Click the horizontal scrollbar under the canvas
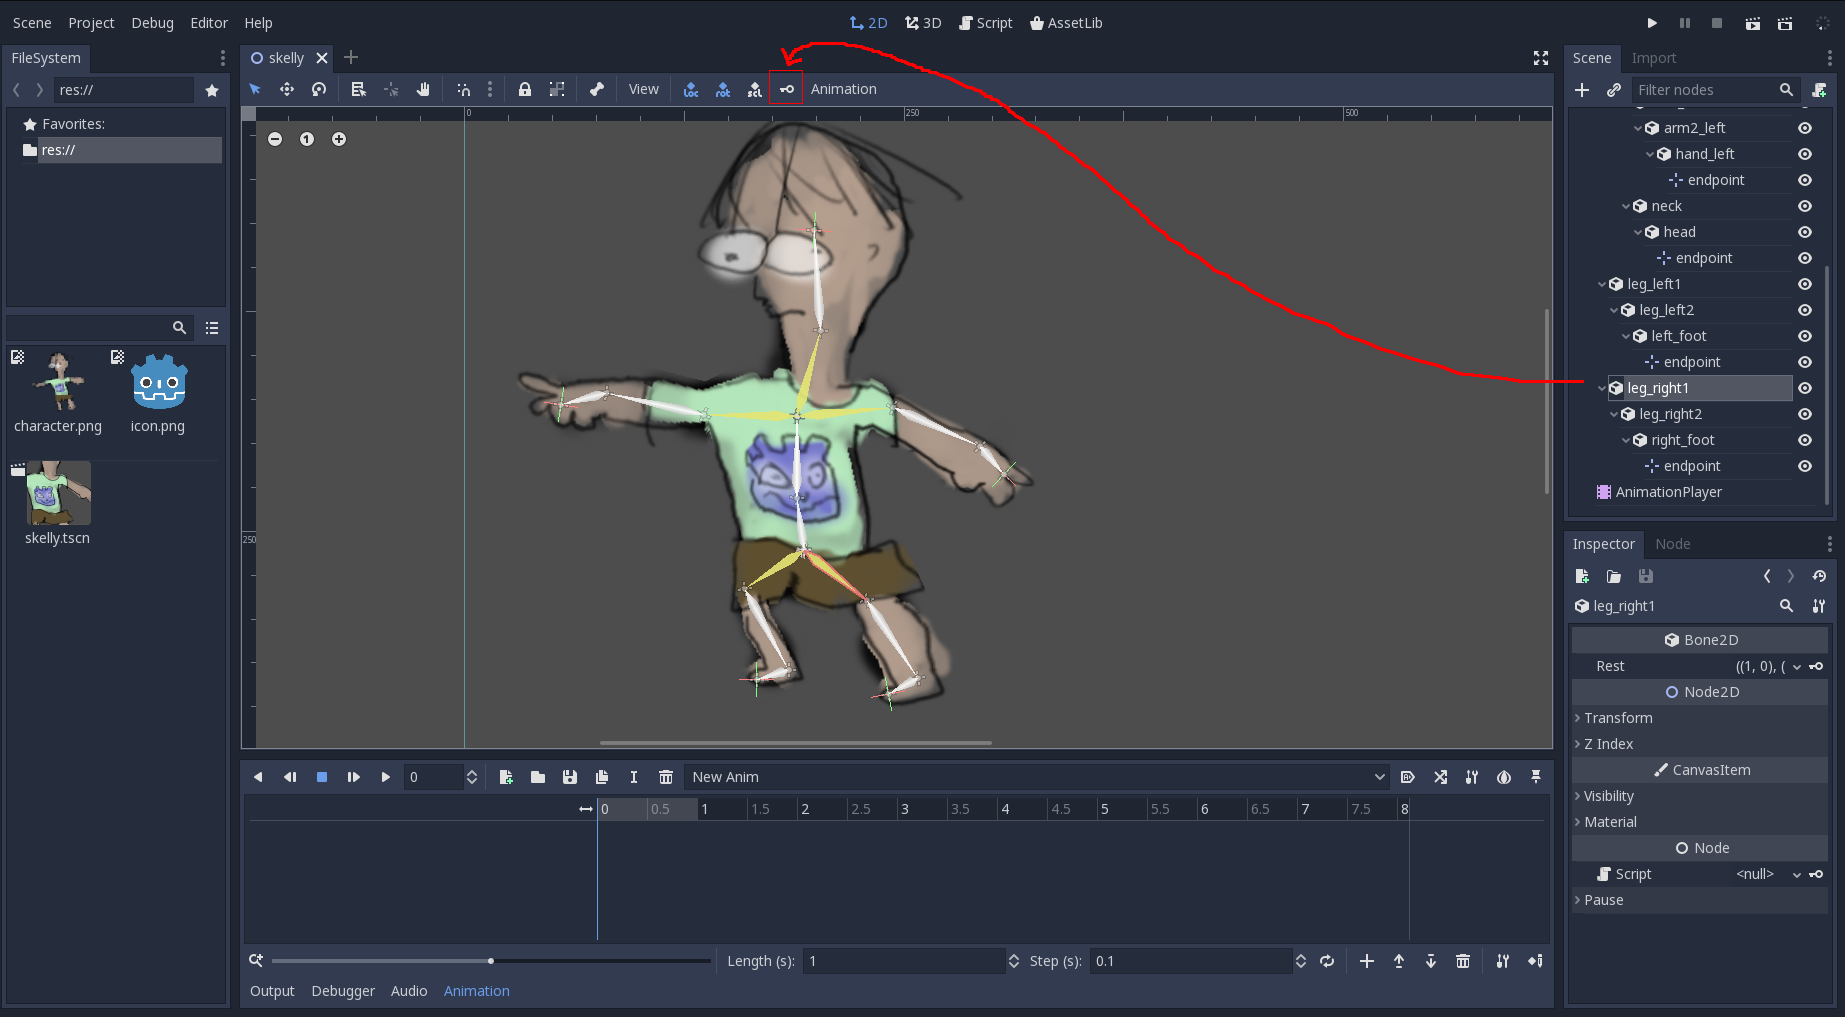The height and width of the screenshot is (1017, 1845). click(x=795, y=743)
